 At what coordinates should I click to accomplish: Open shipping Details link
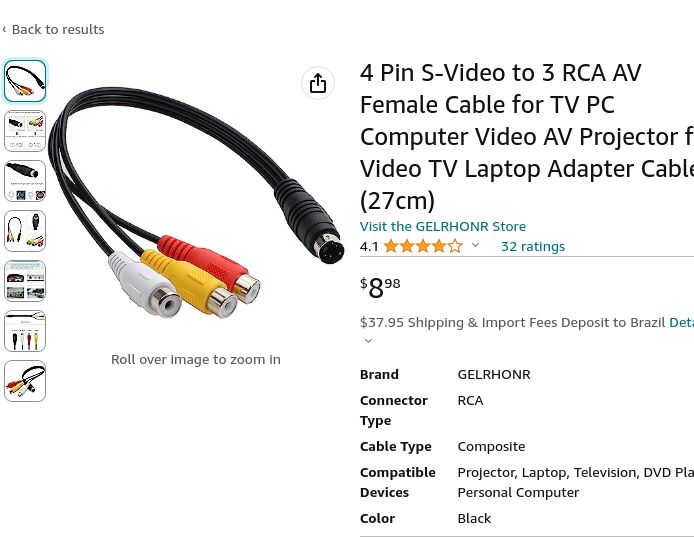tap(681, 323)
